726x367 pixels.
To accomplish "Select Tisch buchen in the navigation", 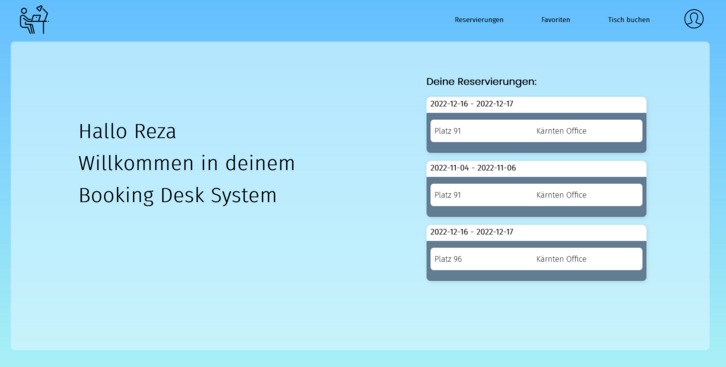I will (x=629, y=20).
